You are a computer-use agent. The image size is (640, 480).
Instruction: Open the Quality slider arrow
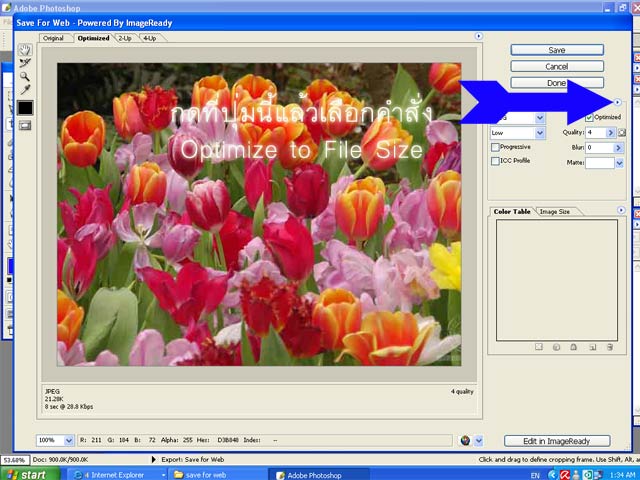(x=611, y=133)
